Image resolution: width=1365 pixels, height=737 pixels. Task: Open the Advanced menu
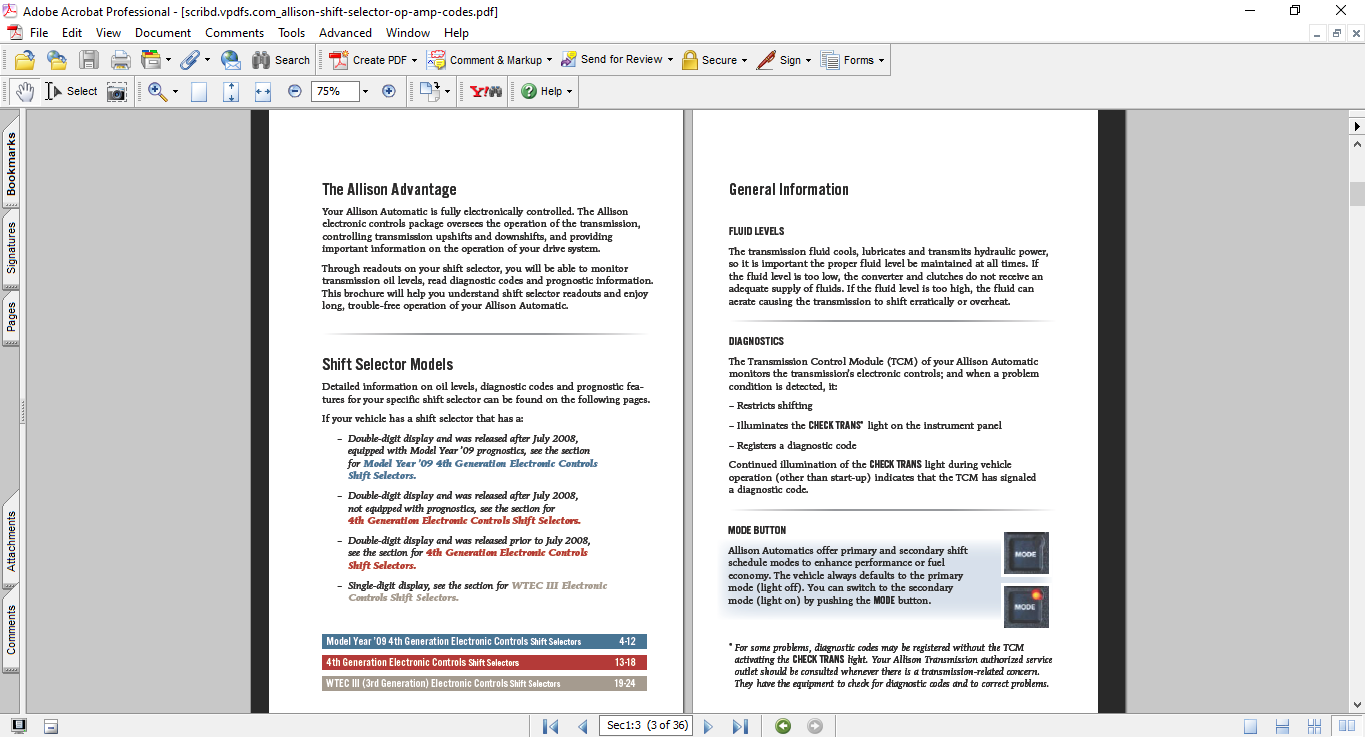tap(345, 33)
